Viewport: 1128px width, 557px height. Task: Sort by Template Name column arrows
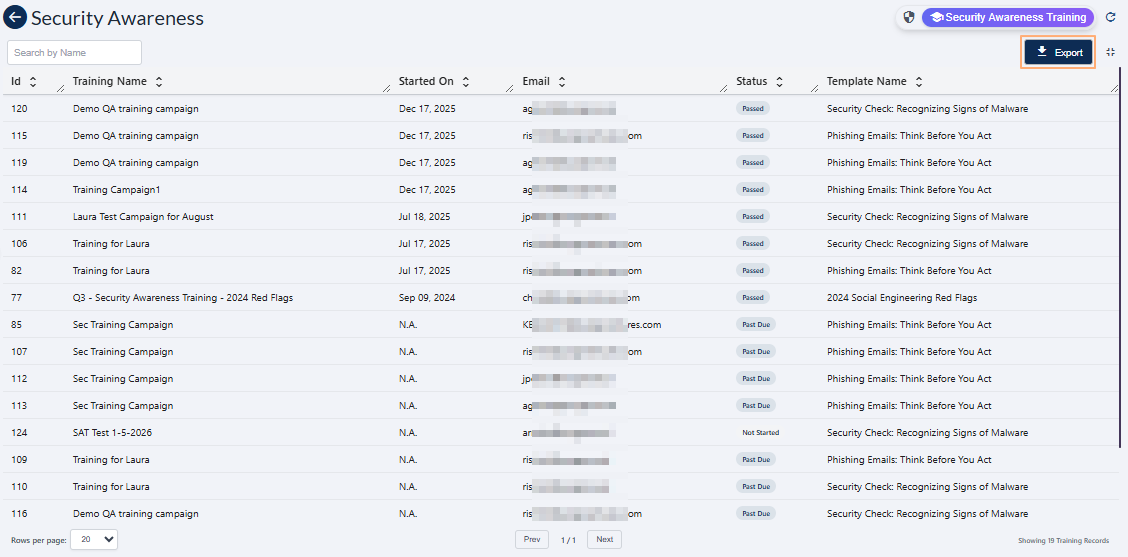pos(918,82)
